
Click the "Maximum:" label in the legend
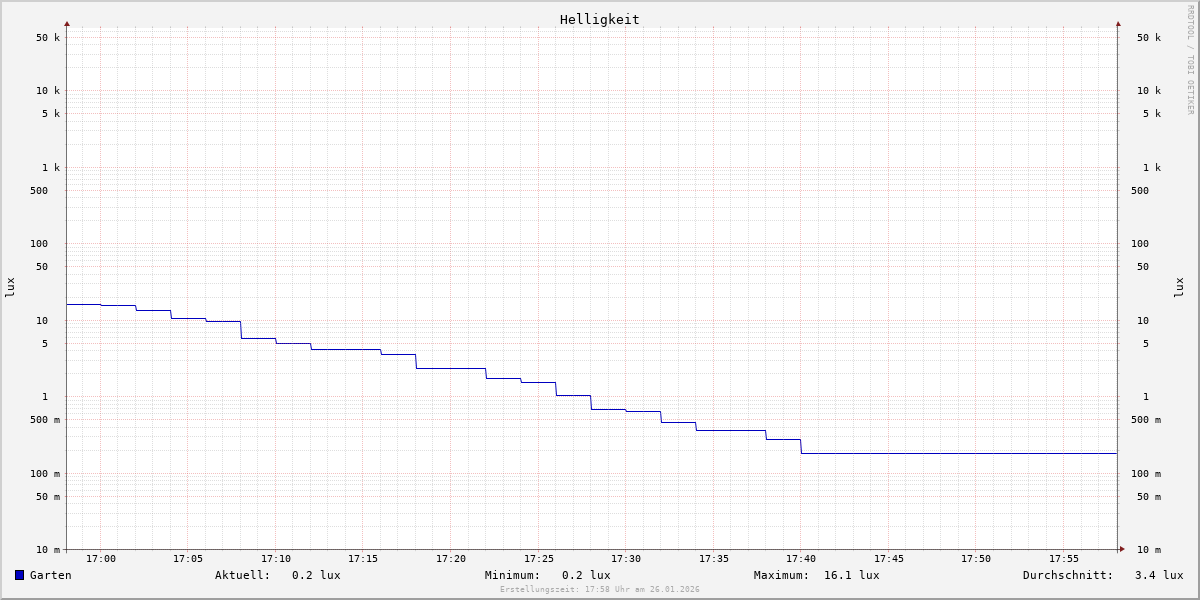[x=782, y=575]
